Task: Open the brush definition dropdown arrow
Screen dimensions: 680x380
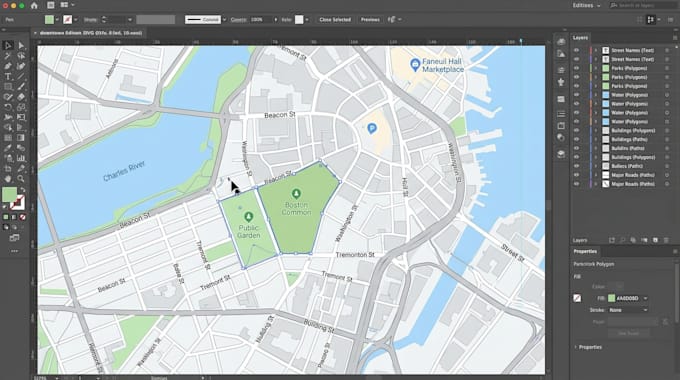Action: (224, 20)
